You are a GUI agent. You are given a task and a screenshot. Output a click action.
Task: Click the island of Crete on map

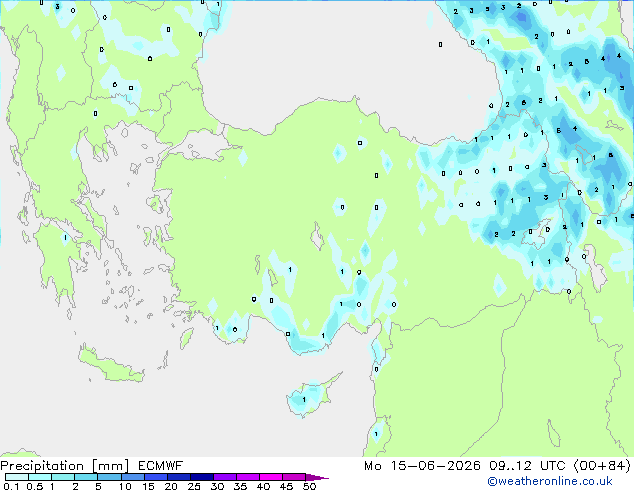110,366
